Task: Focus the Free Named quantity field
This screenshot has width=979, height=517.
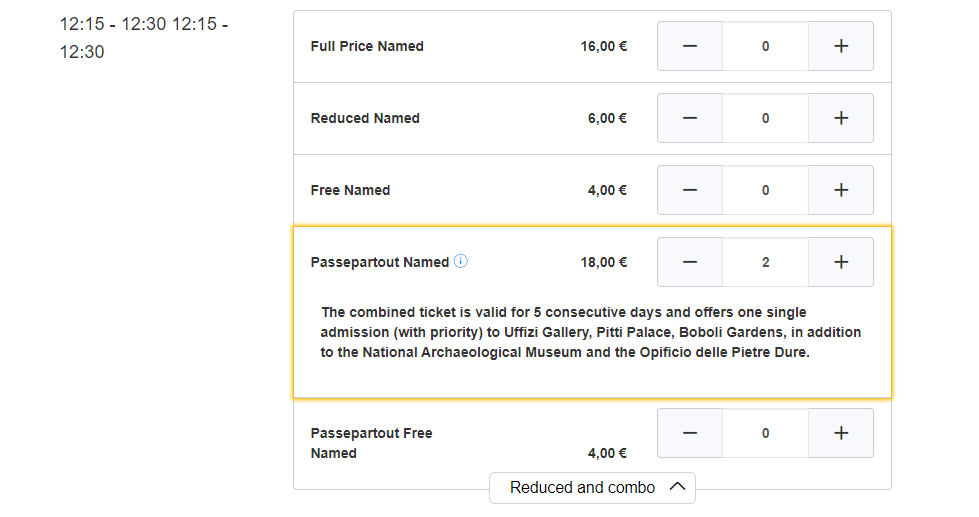Action: (x=765, y=190)
